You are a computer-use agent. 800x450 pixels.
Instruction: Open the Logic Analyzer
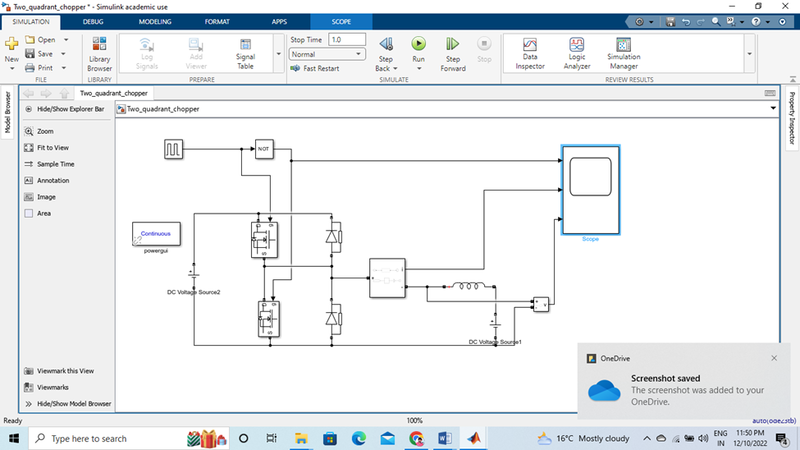(x=577, y=54)
